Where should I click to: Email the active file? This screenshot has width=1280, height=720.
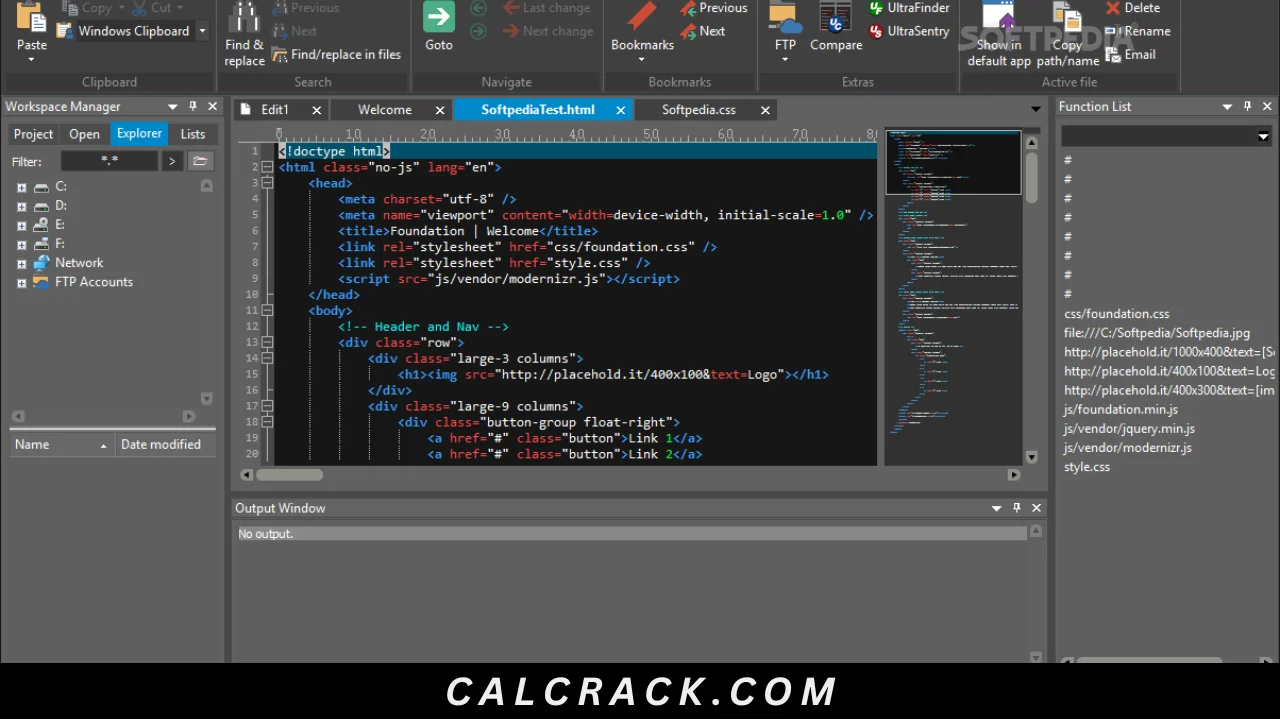pyautogui.click(x=1131, y=54)
